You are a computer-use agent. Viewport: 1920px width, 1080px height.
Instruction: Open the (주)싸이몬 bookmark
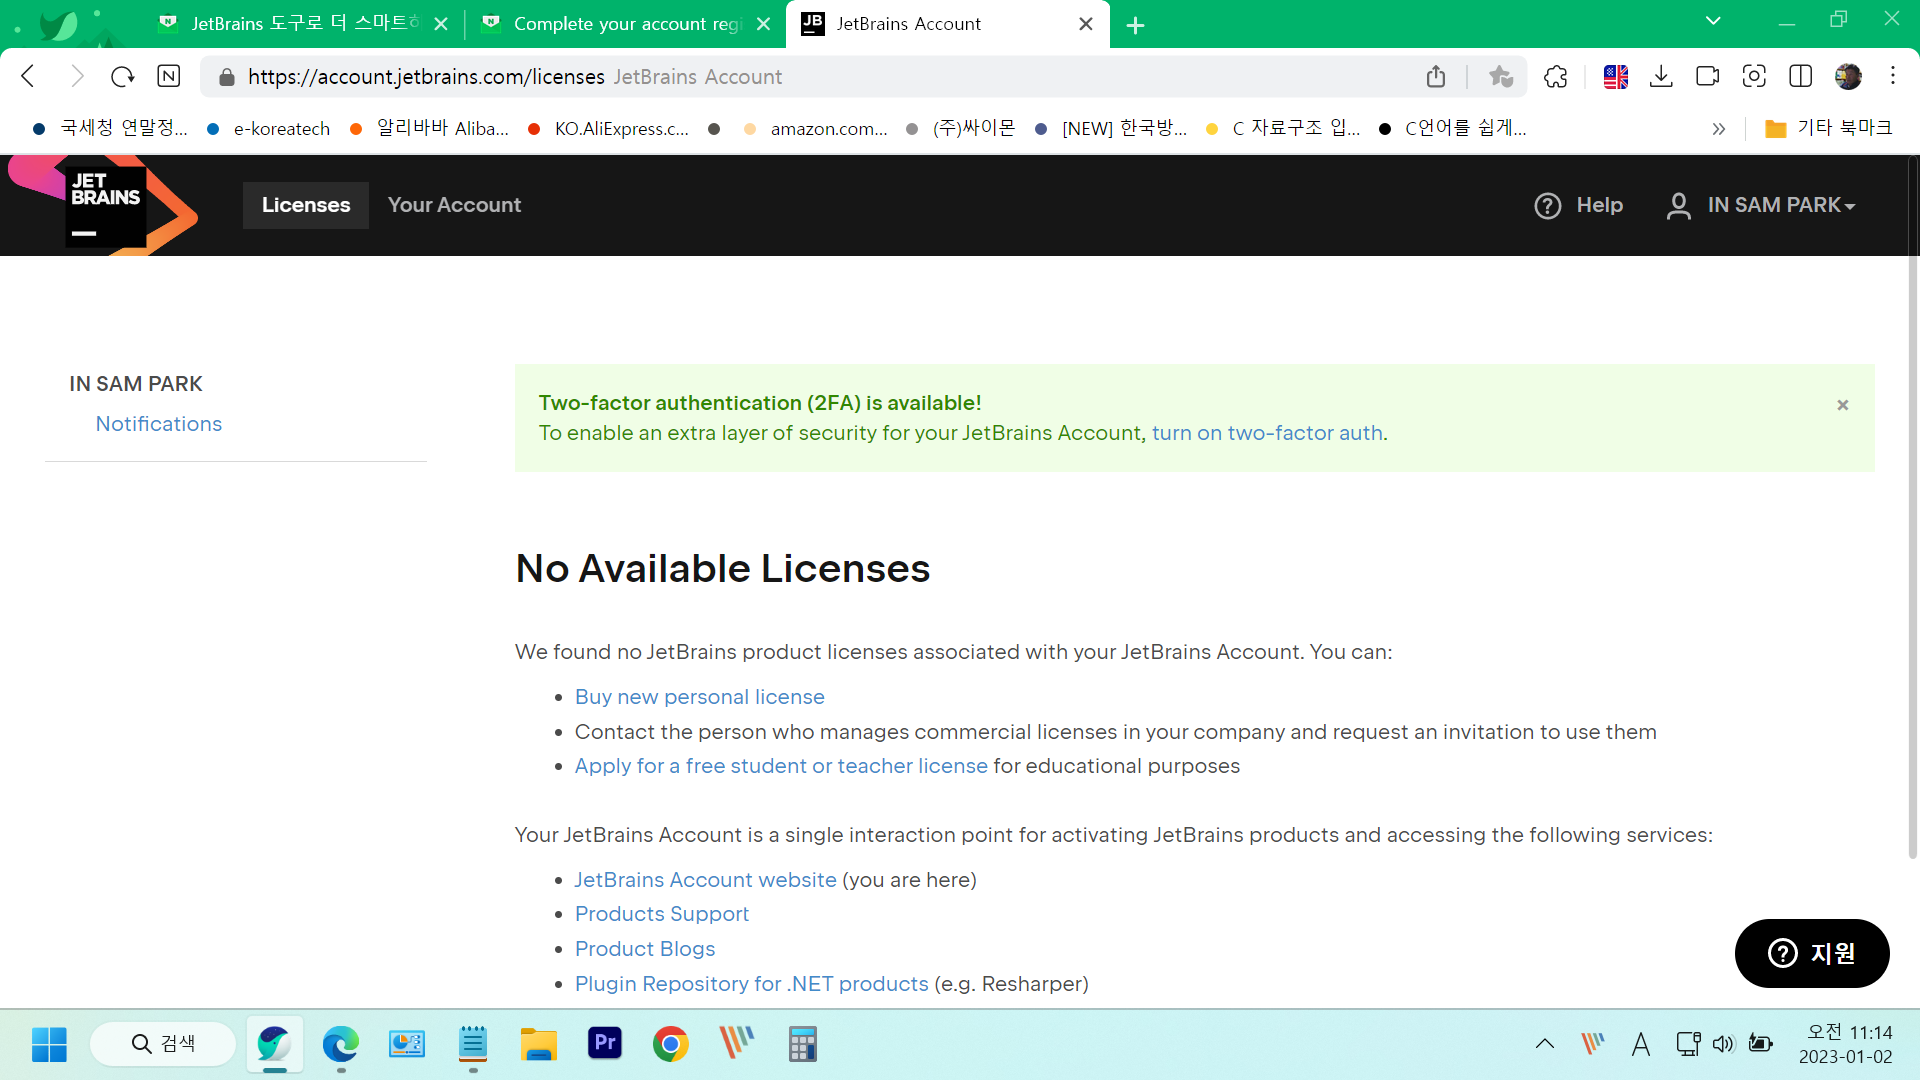(960, 128)
